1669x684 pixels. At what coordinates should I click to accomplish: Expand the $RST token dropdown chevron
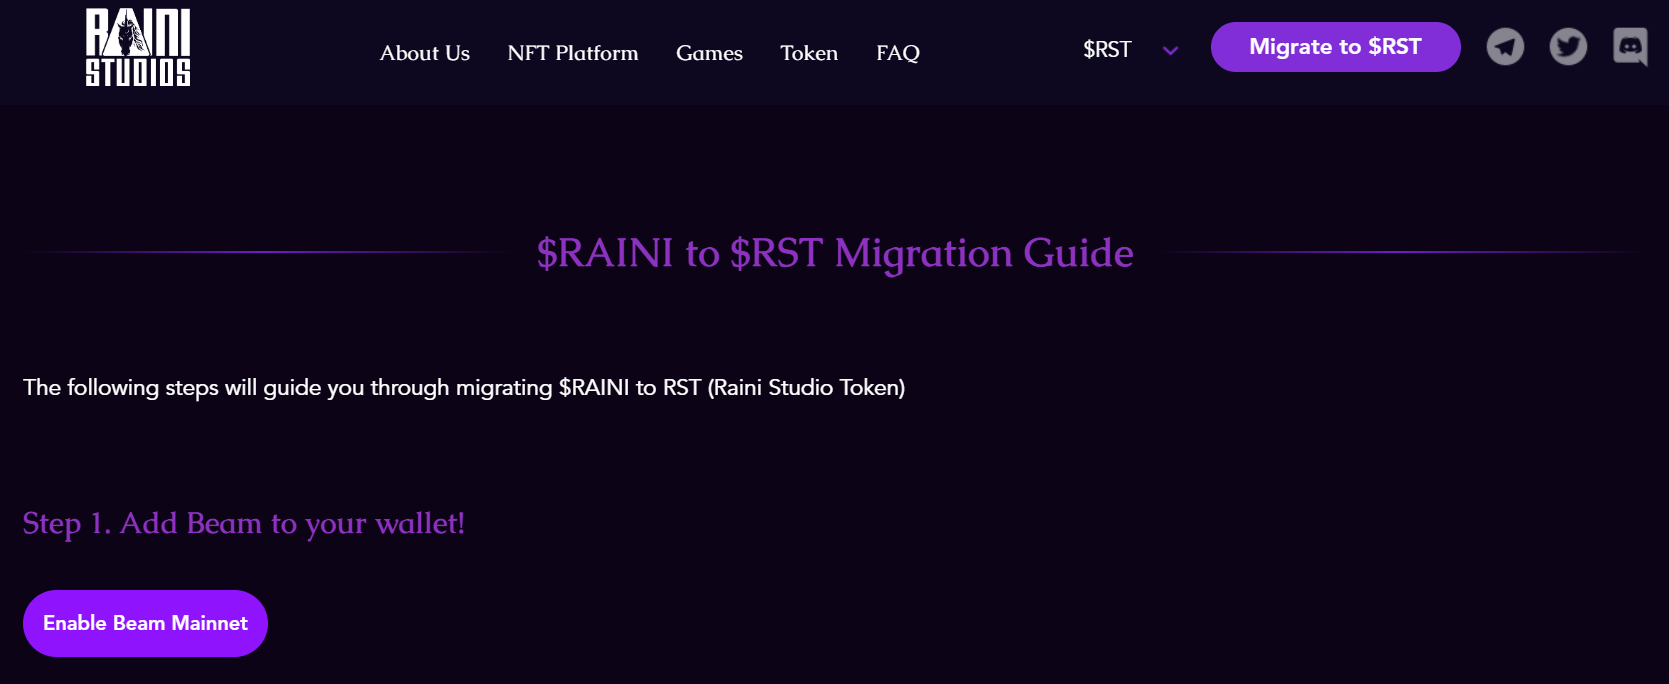1170,51
